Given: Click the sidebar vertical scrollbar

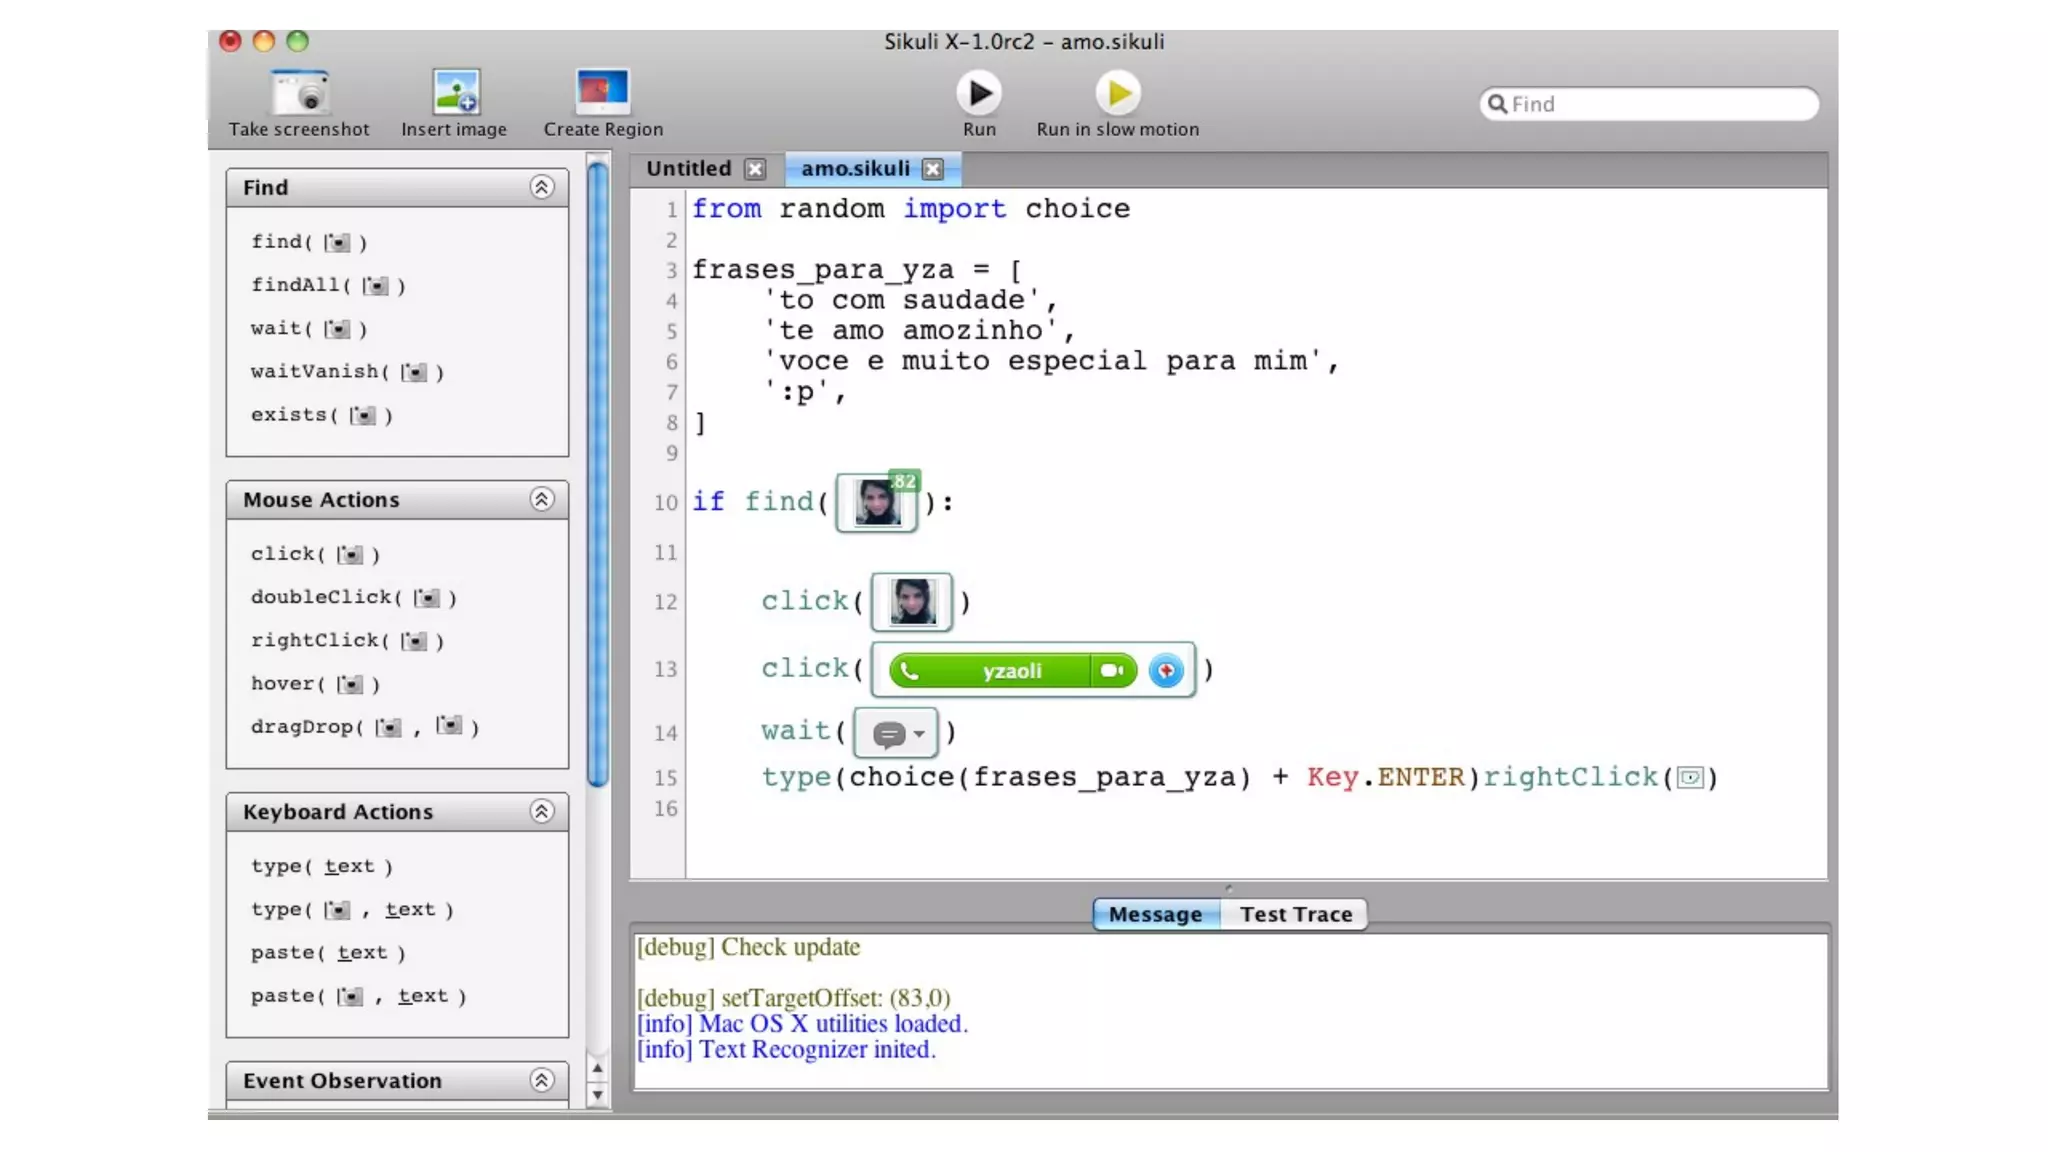Looking at the screenshot, I should (x=598, y=470).
